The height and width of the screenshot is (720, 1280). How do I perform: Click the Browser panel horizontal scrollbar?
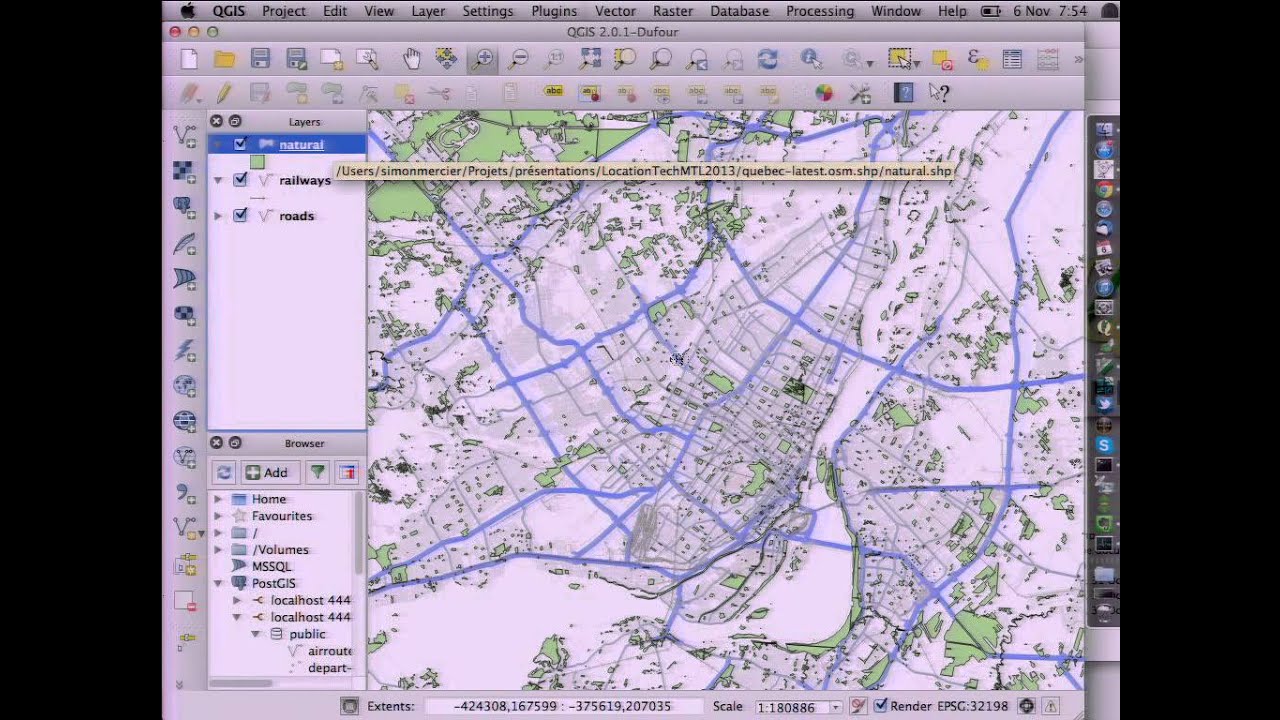click(x=240, y=683)
